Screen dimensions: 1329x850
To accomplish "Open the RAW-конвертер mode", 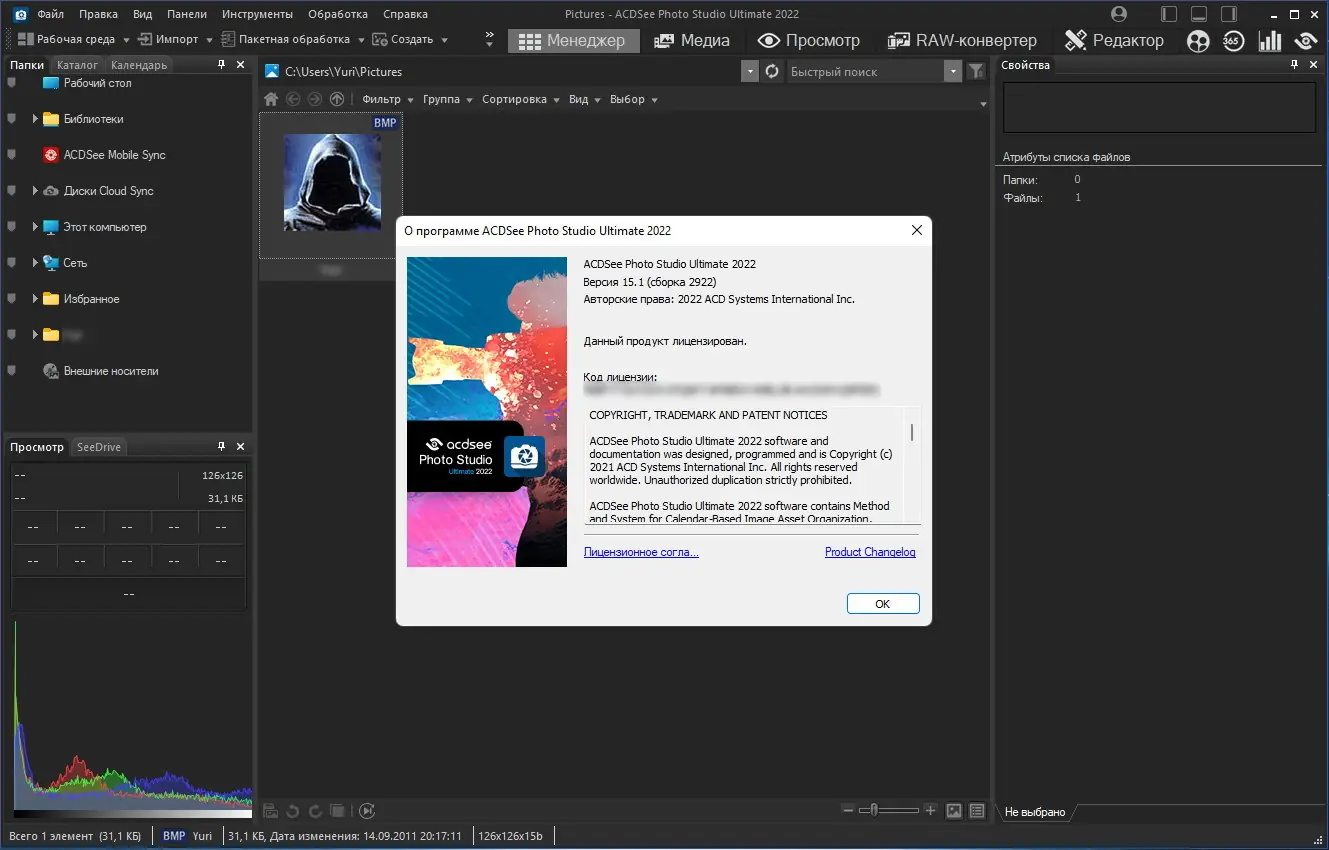I will point(962,41).
